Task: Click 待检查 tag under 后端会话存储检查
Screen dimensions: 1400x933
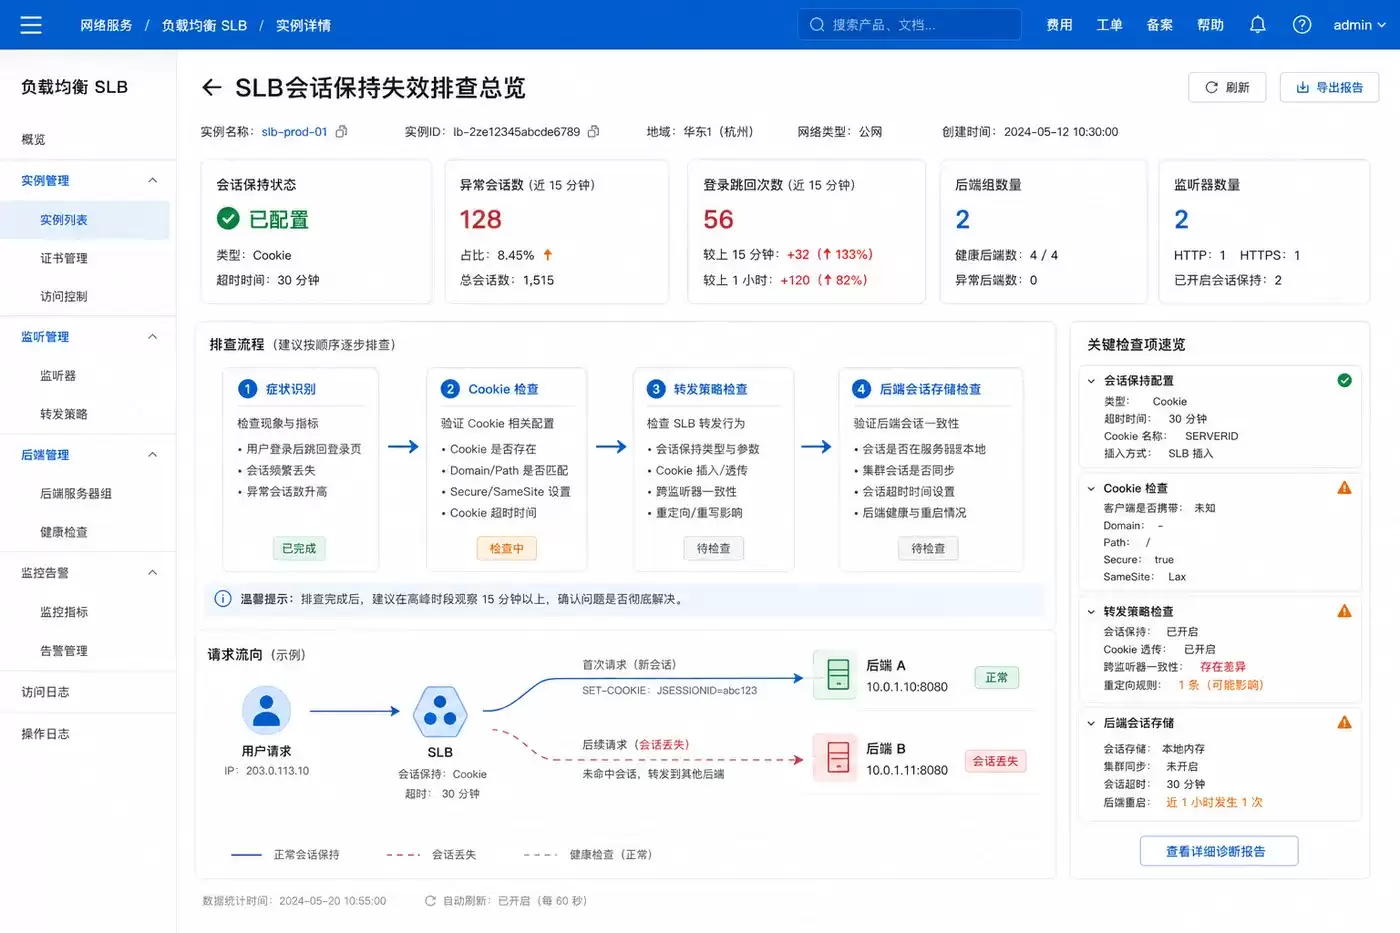Action: (928, 548)
